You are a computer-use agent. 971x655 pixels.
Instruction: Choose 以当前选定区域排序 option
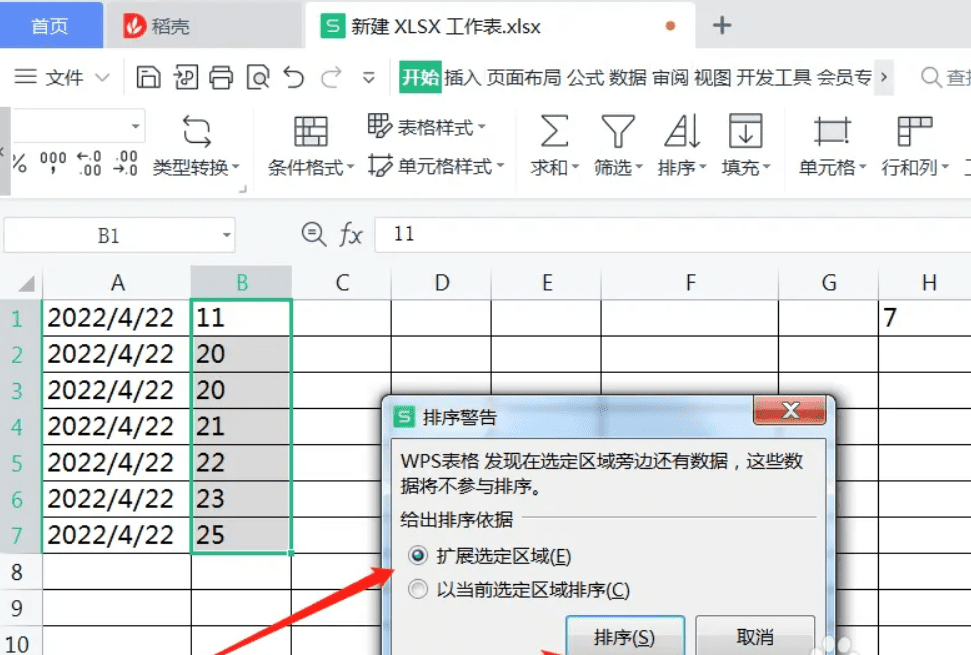[417, 590]
